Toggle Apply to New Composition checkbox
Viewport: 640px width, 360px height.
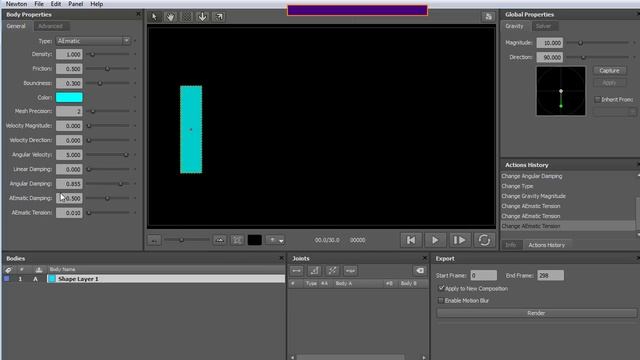[441, 288]
